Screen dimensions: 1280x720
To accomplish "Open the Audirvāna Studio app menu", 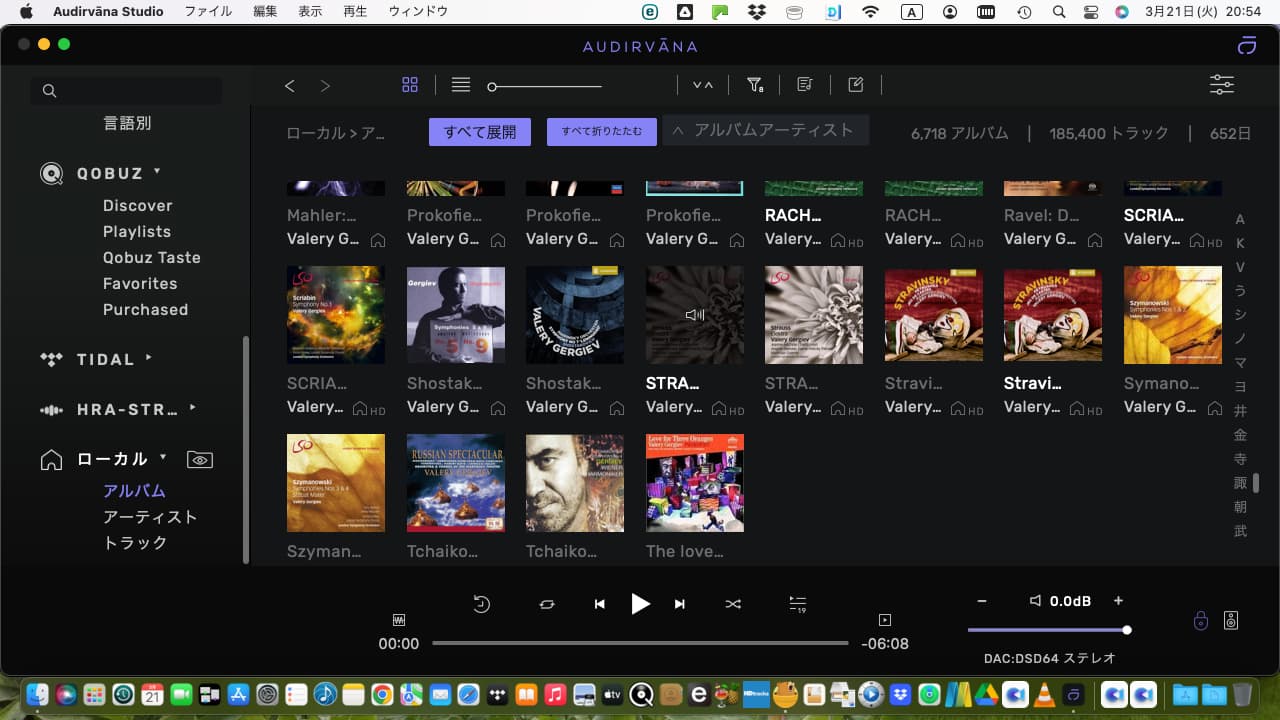I will 108,12.
